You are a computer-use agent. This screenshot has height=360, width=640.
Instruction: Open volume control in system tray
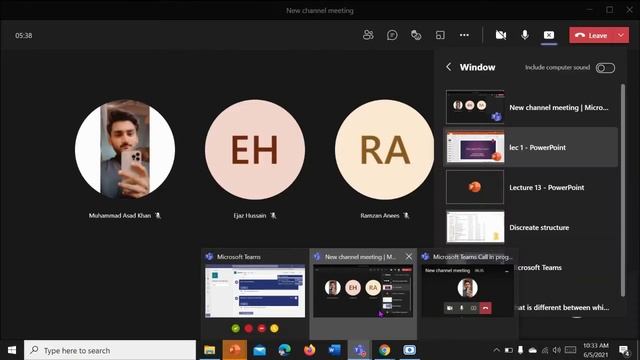[x=557, y=350]
